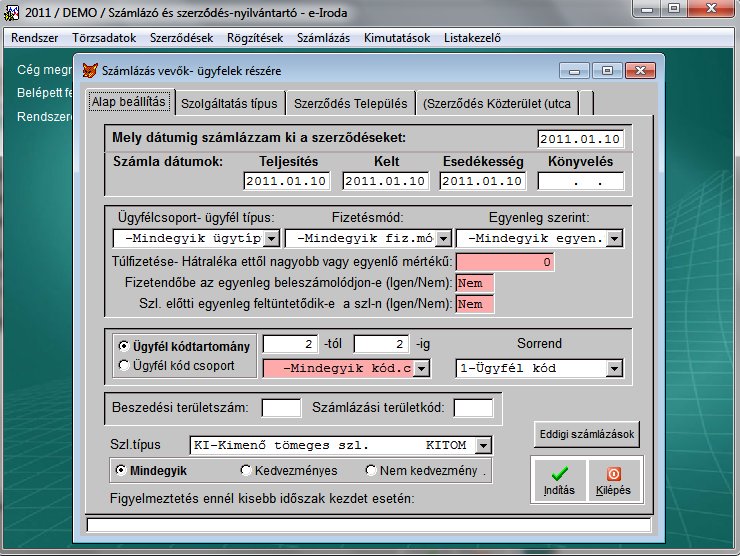Open the Szerződés Település tab
The image size is (740, 556).
tap(350, 102)
